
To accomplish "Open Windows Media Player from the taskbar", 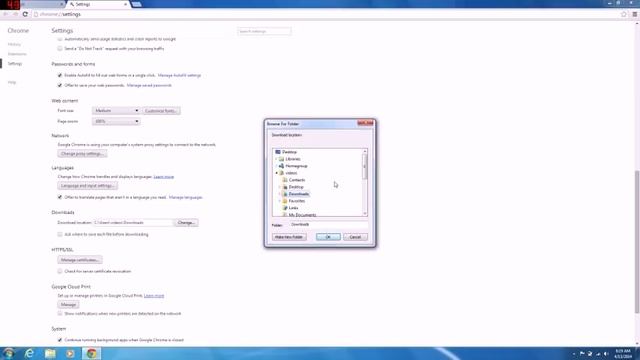I will [70, 353].
